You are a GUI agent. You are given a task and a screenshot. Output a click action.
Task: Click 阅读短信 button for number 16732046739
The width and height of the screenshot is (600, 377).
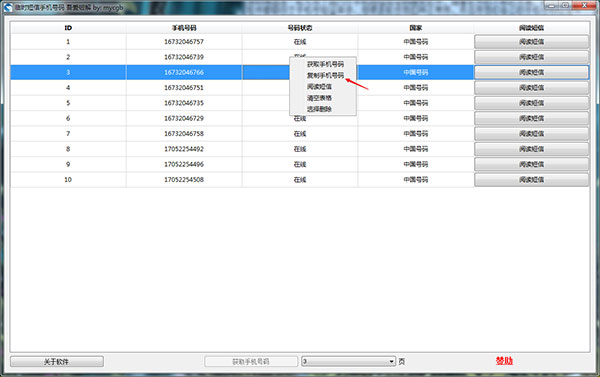[532, 57]
